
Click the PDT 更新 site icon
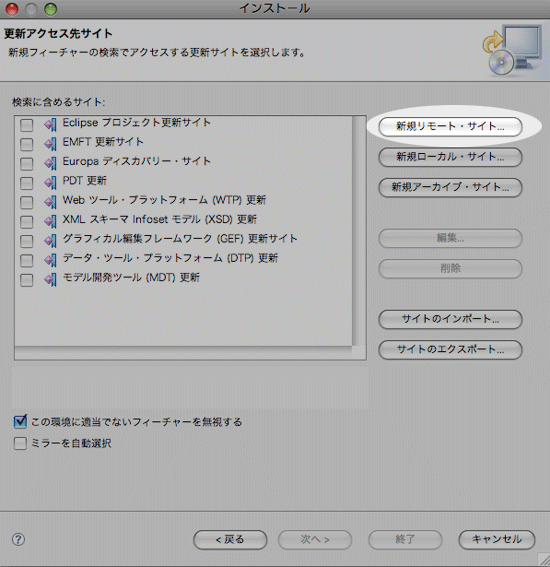tap(51, 183)
